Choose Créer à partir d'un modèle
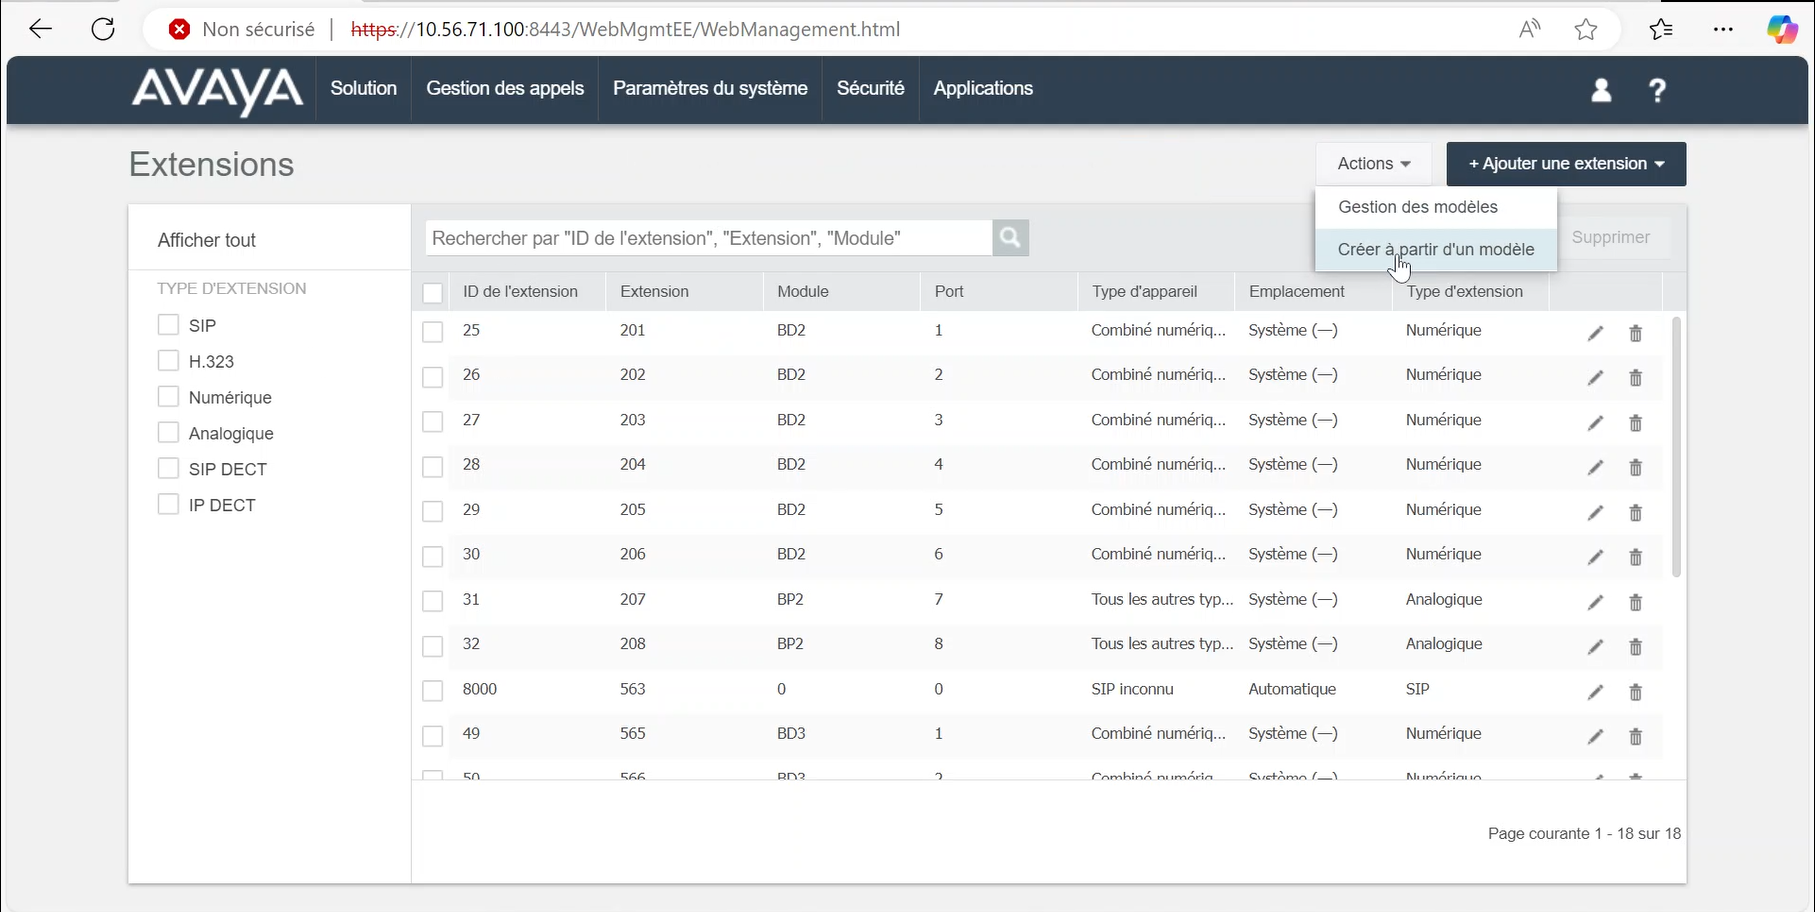 tap(1435, 250)
